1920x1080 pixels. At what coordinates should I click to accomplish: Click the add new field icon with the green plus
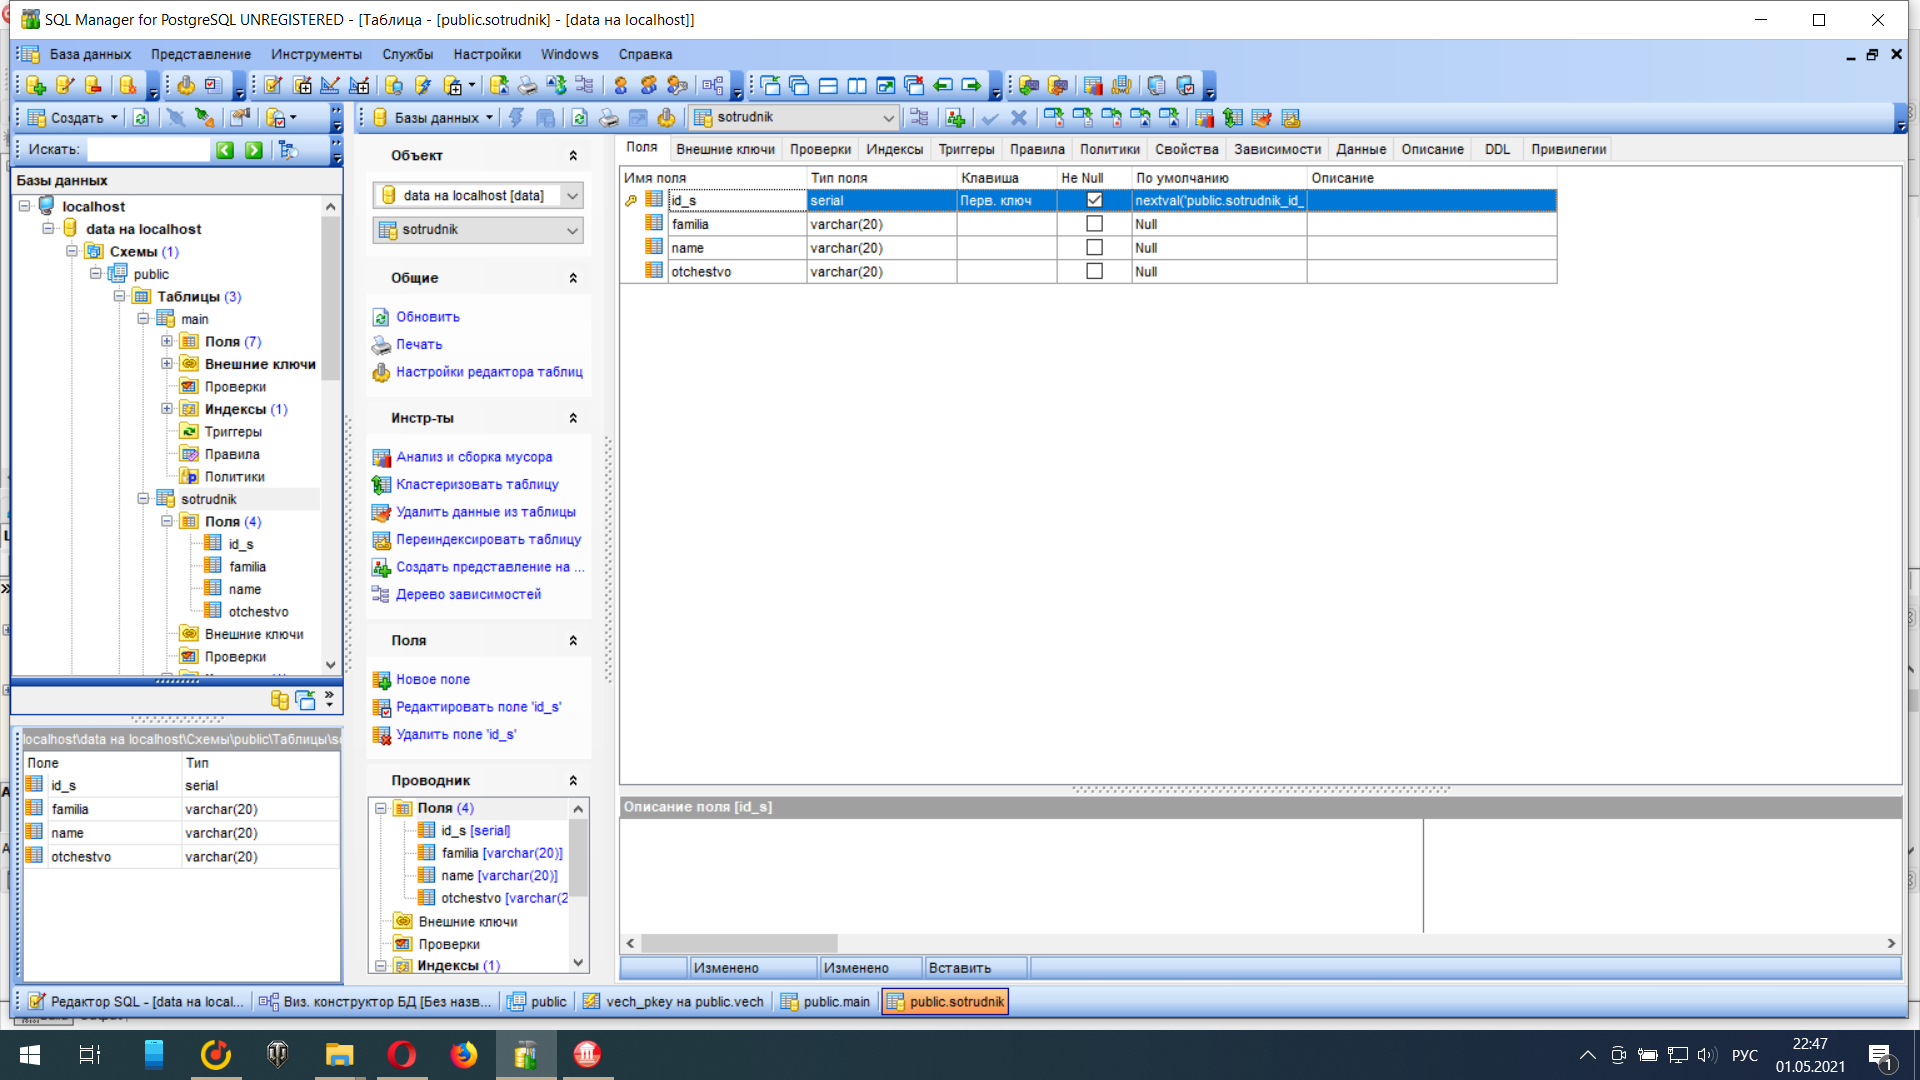click(956, 118)
